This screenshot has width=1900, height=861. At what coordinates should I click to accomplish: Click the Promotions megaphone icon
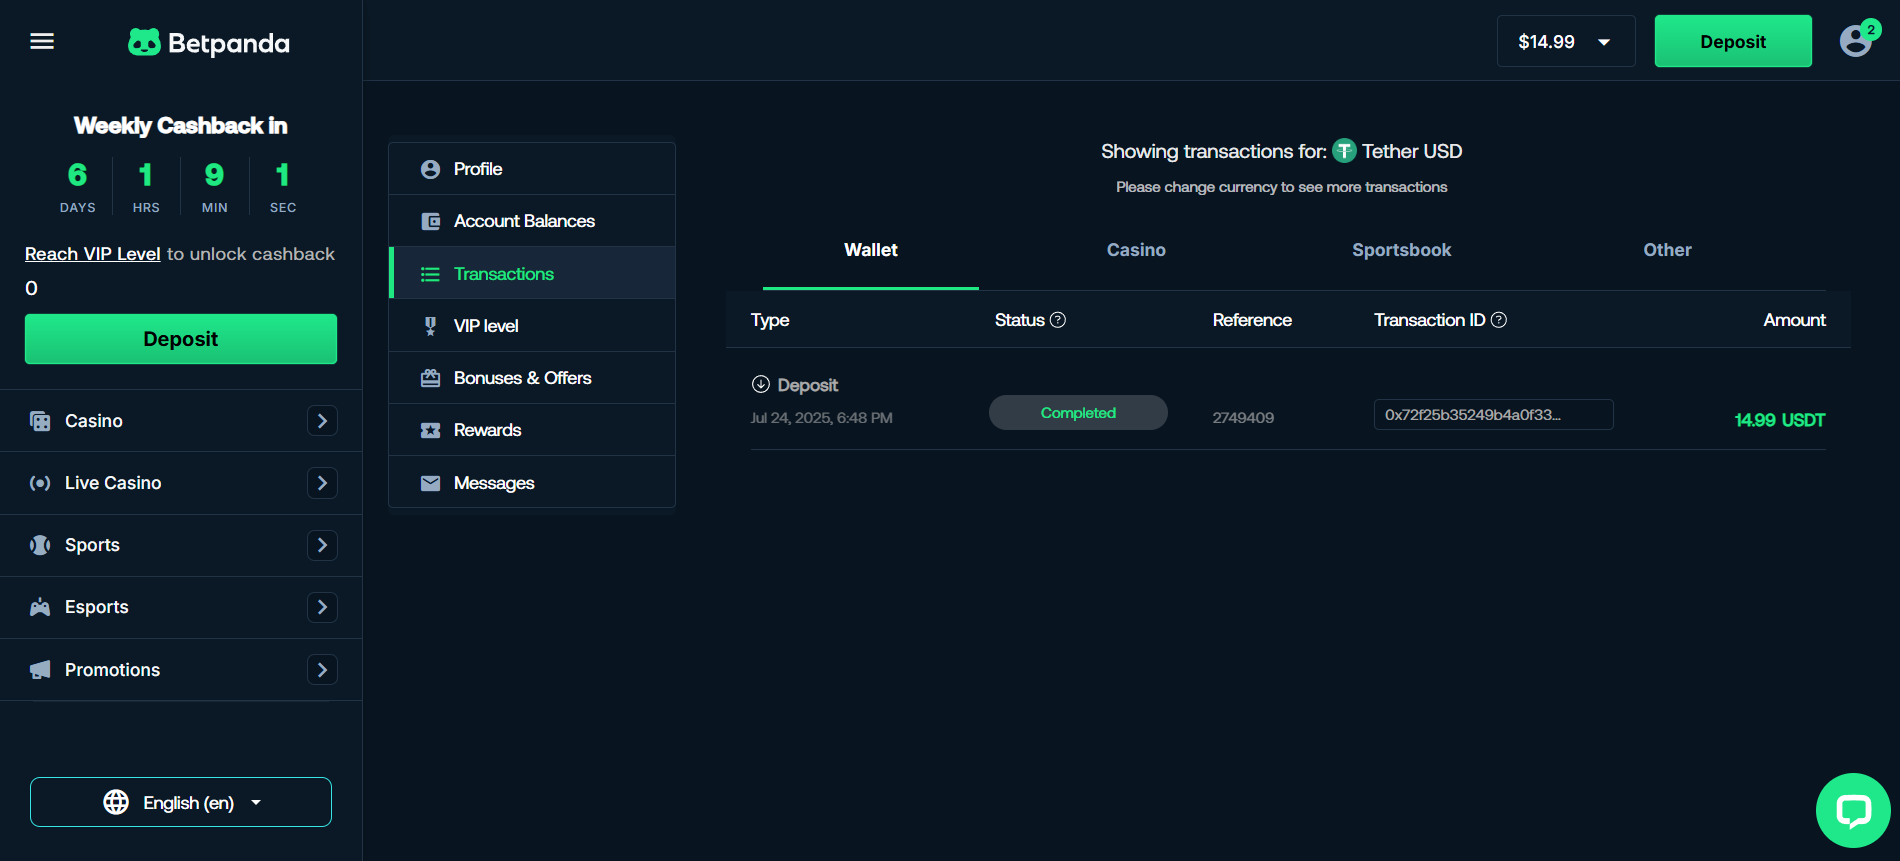click(x=40, y=670)
